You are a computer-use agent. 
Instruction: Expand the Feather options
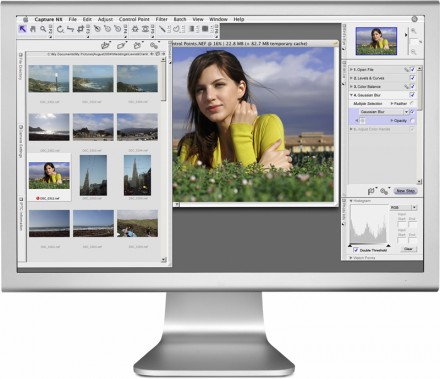pos(392,104)
